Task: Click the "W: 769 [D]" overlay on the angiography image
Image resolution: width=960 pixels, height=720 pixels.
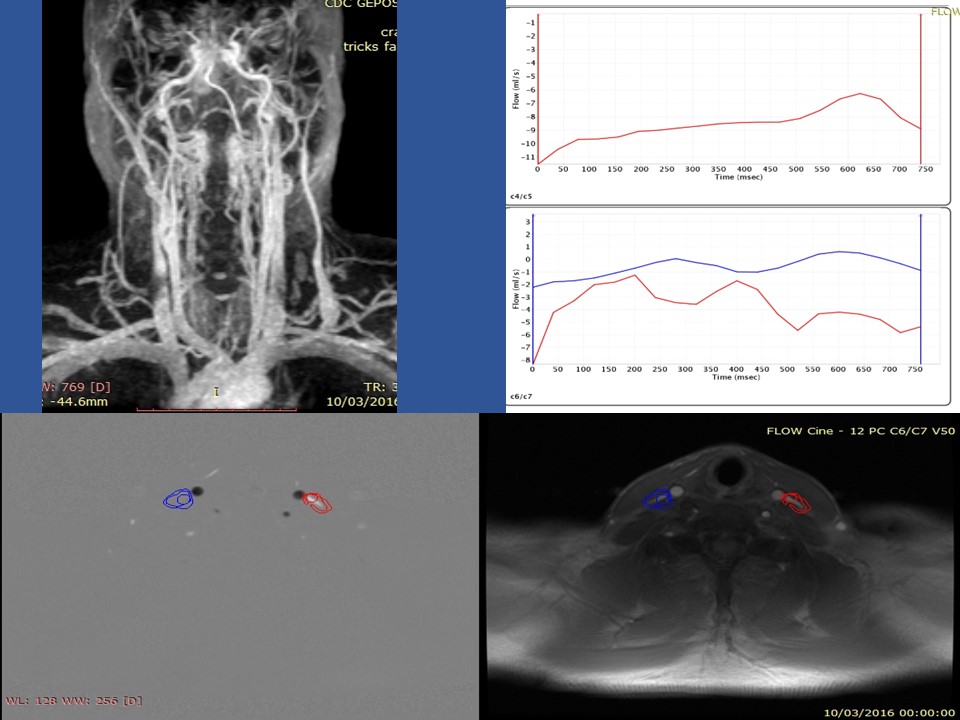Action: click(76, 387)
